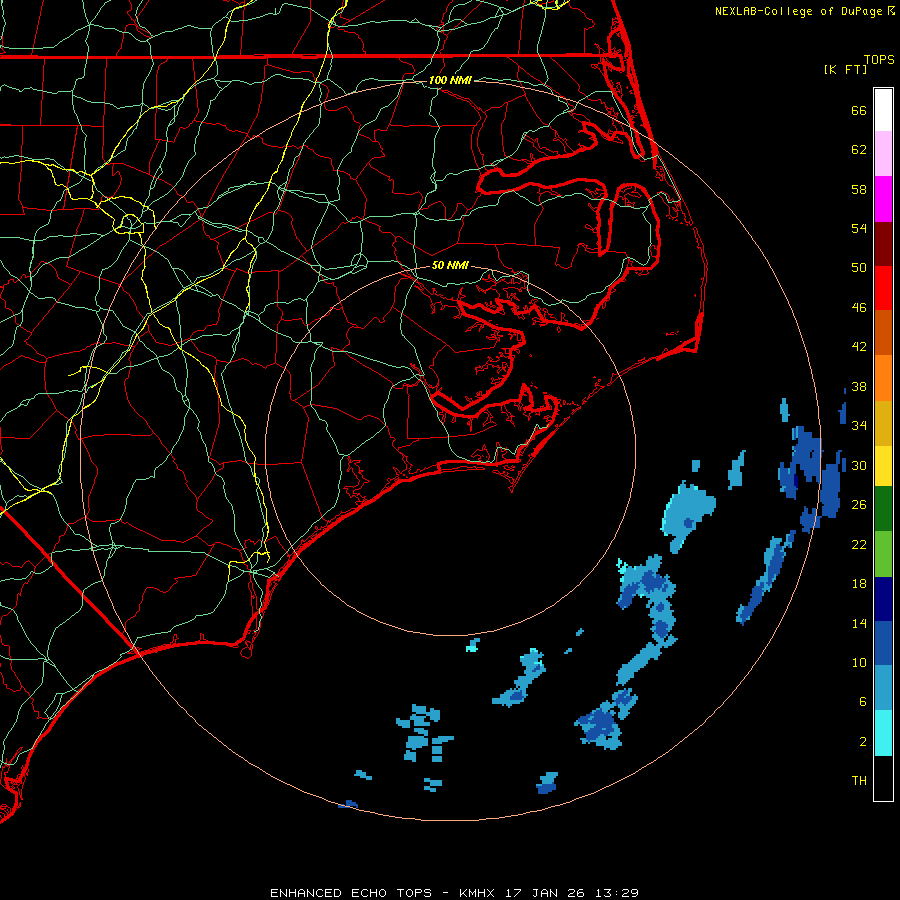Click the '13:29' timestamp text
This screenshot has width=900, height=900.
pyautogui.click(x=616, y=893)
